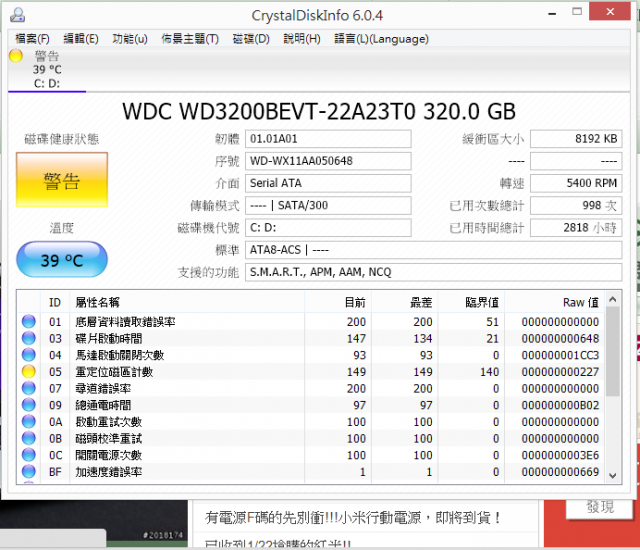Select the 底層資料讀取錯誤率 attribute row
Viewport: 640px width, 550px height.
311,322
